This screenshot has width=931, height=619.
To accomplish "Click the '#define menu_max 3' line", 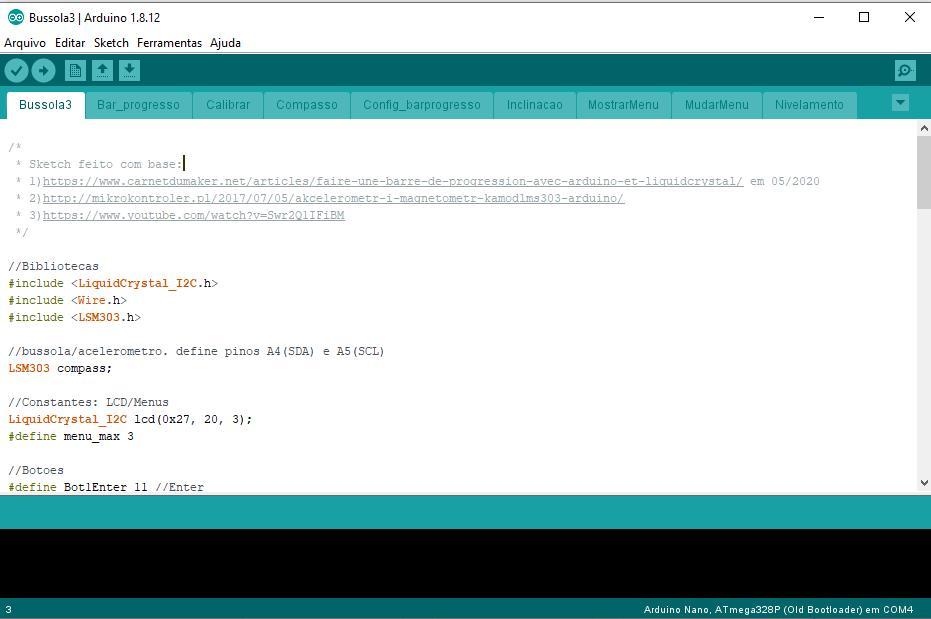I will [x=71, y=436].
